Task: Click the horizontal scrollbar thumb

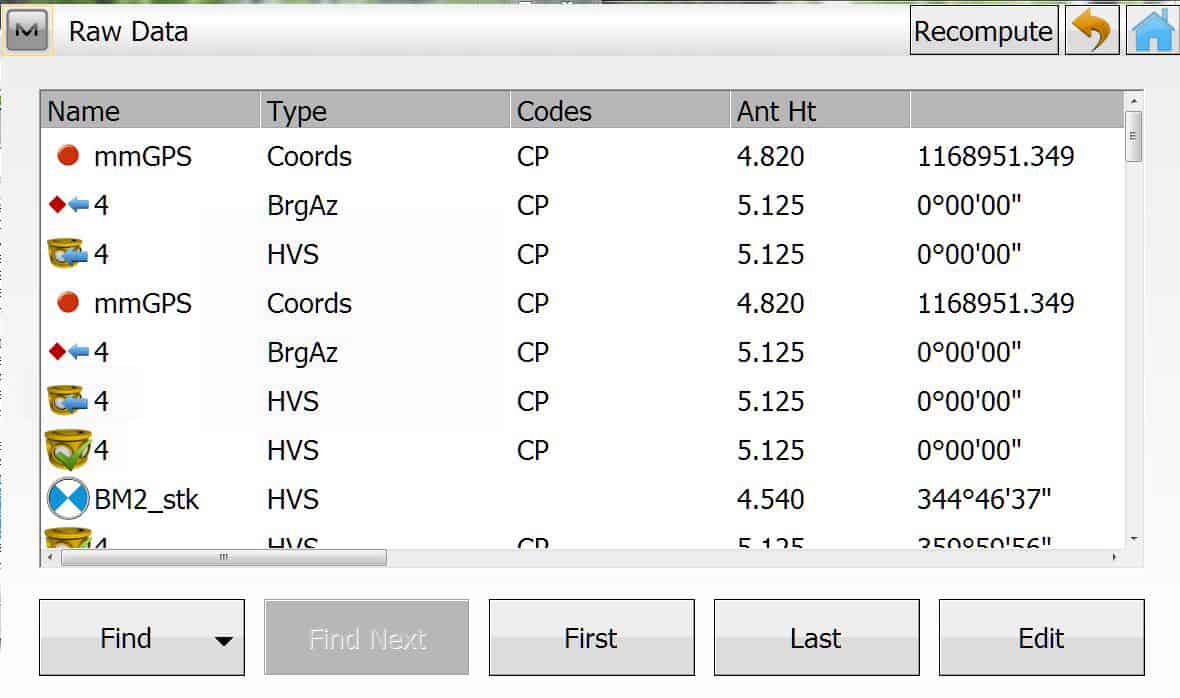Action: click(x=224, y=557)
